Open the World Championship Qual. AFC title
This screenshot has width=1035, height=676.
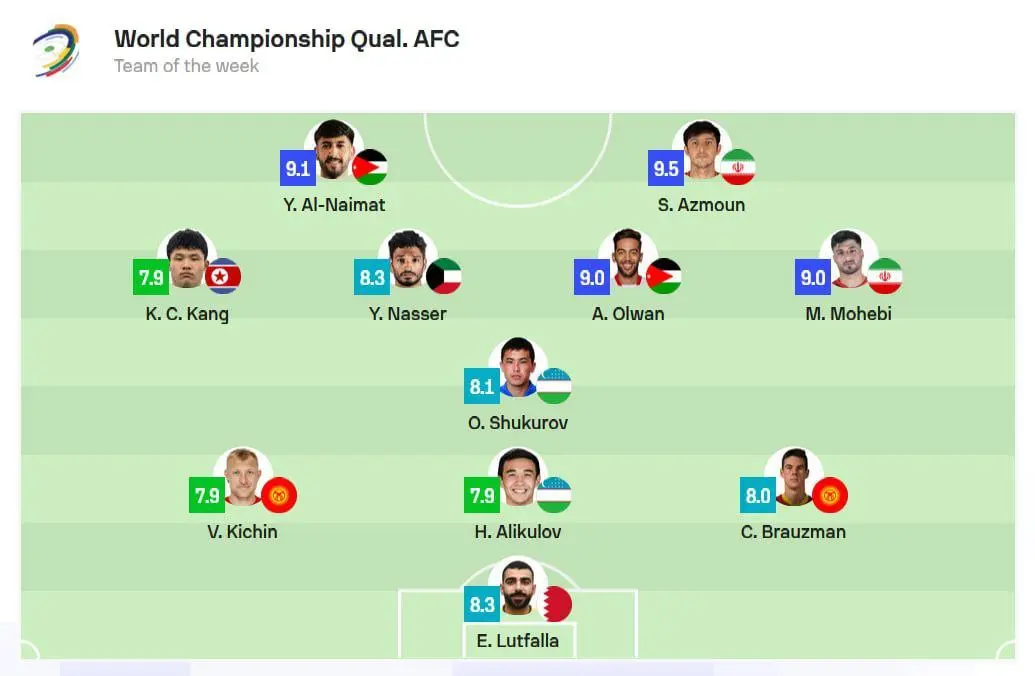click(x=286, y=39)
